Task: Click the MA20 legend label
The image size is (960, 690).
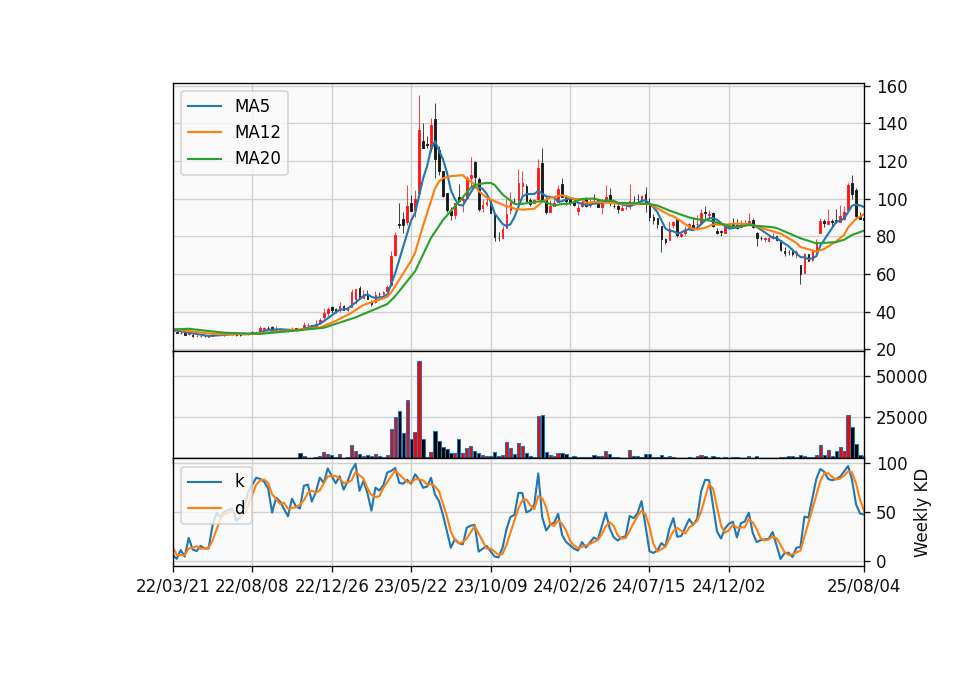Action: pos(257,159)
